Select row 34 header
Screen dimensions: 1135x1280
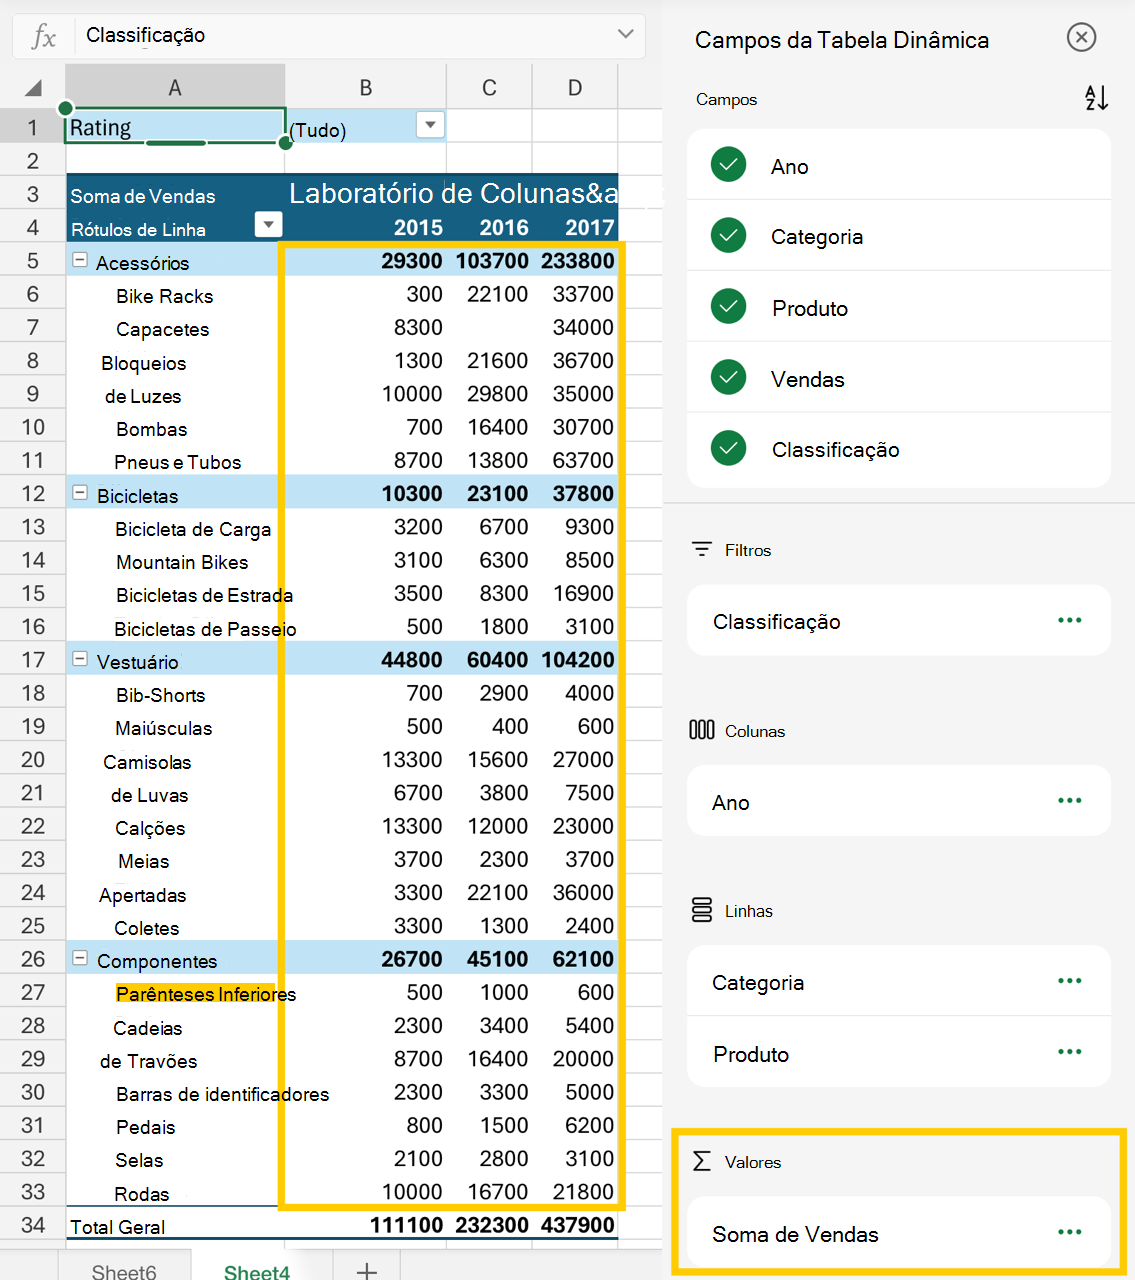point(33,1225)
